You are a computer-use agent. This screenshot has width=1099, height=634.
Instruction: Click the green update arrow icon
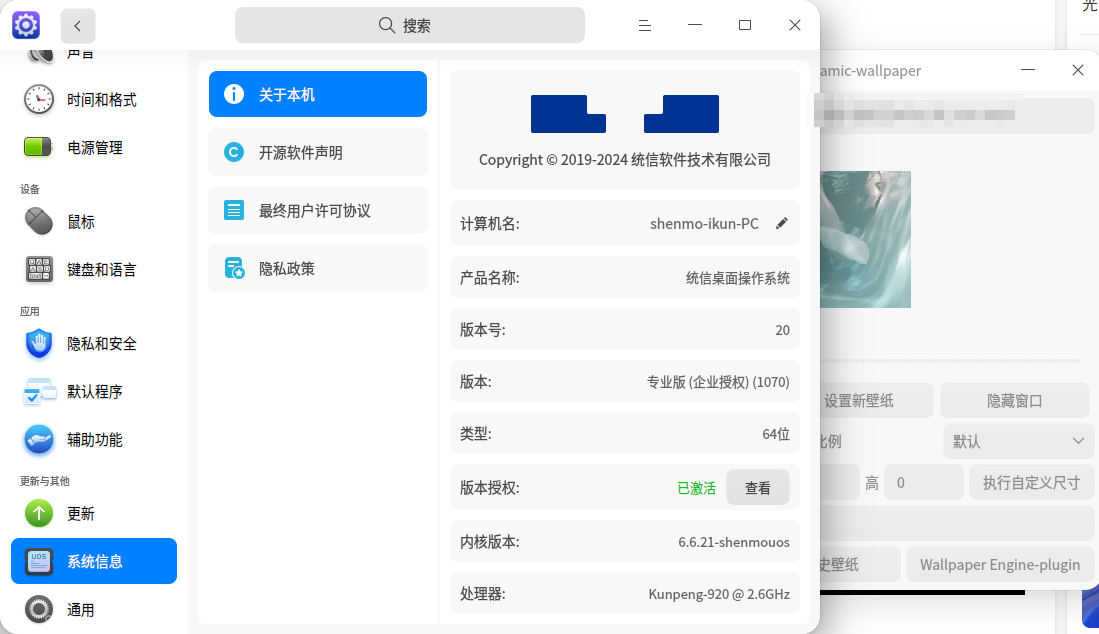pyautogui.click(x=39, y=514)
